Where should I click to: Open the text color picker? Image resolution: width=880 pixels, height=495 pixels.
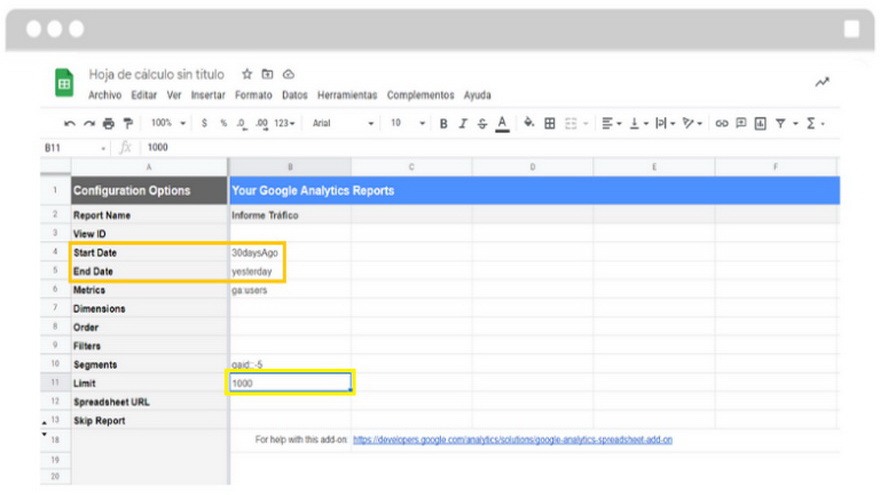(502, 124)
